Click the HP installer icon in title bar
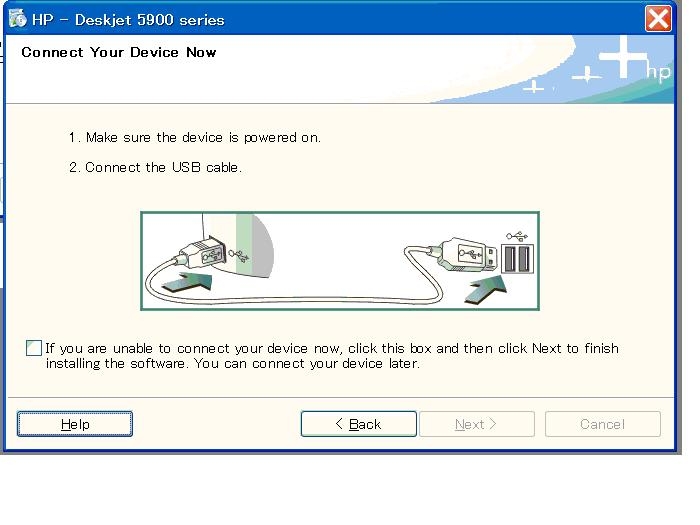The height and width of the screenshot is (525, 700). pyautogui.click(x=17, y=19)
